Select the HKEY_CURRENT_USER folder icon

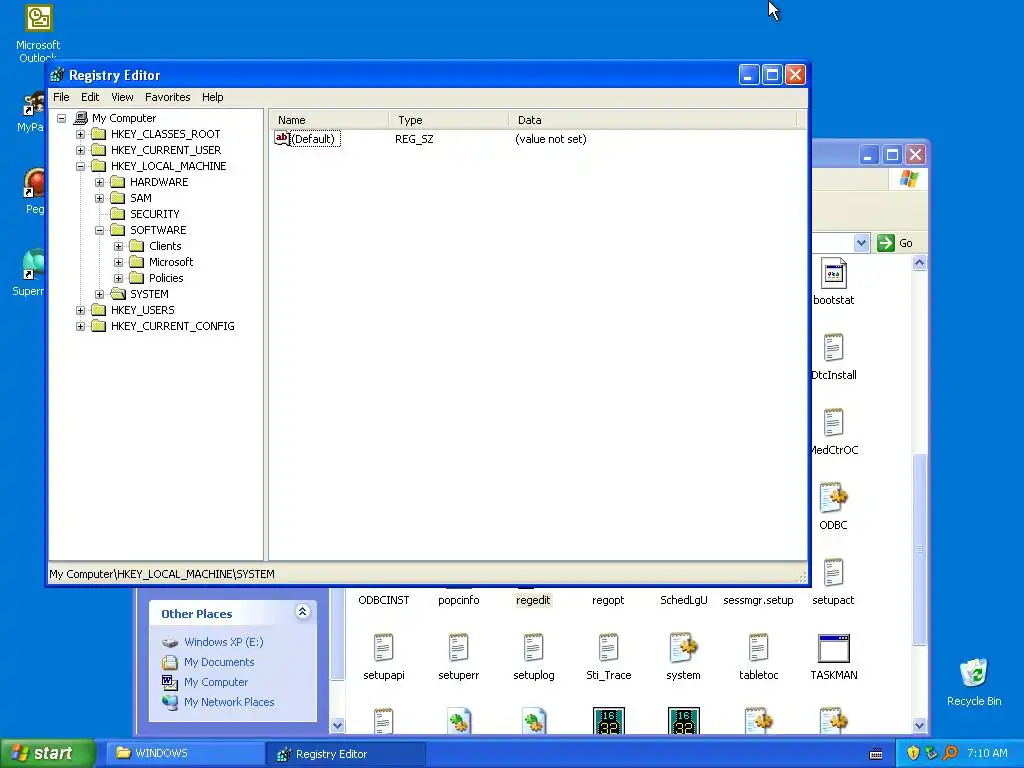tap(99, 150)
